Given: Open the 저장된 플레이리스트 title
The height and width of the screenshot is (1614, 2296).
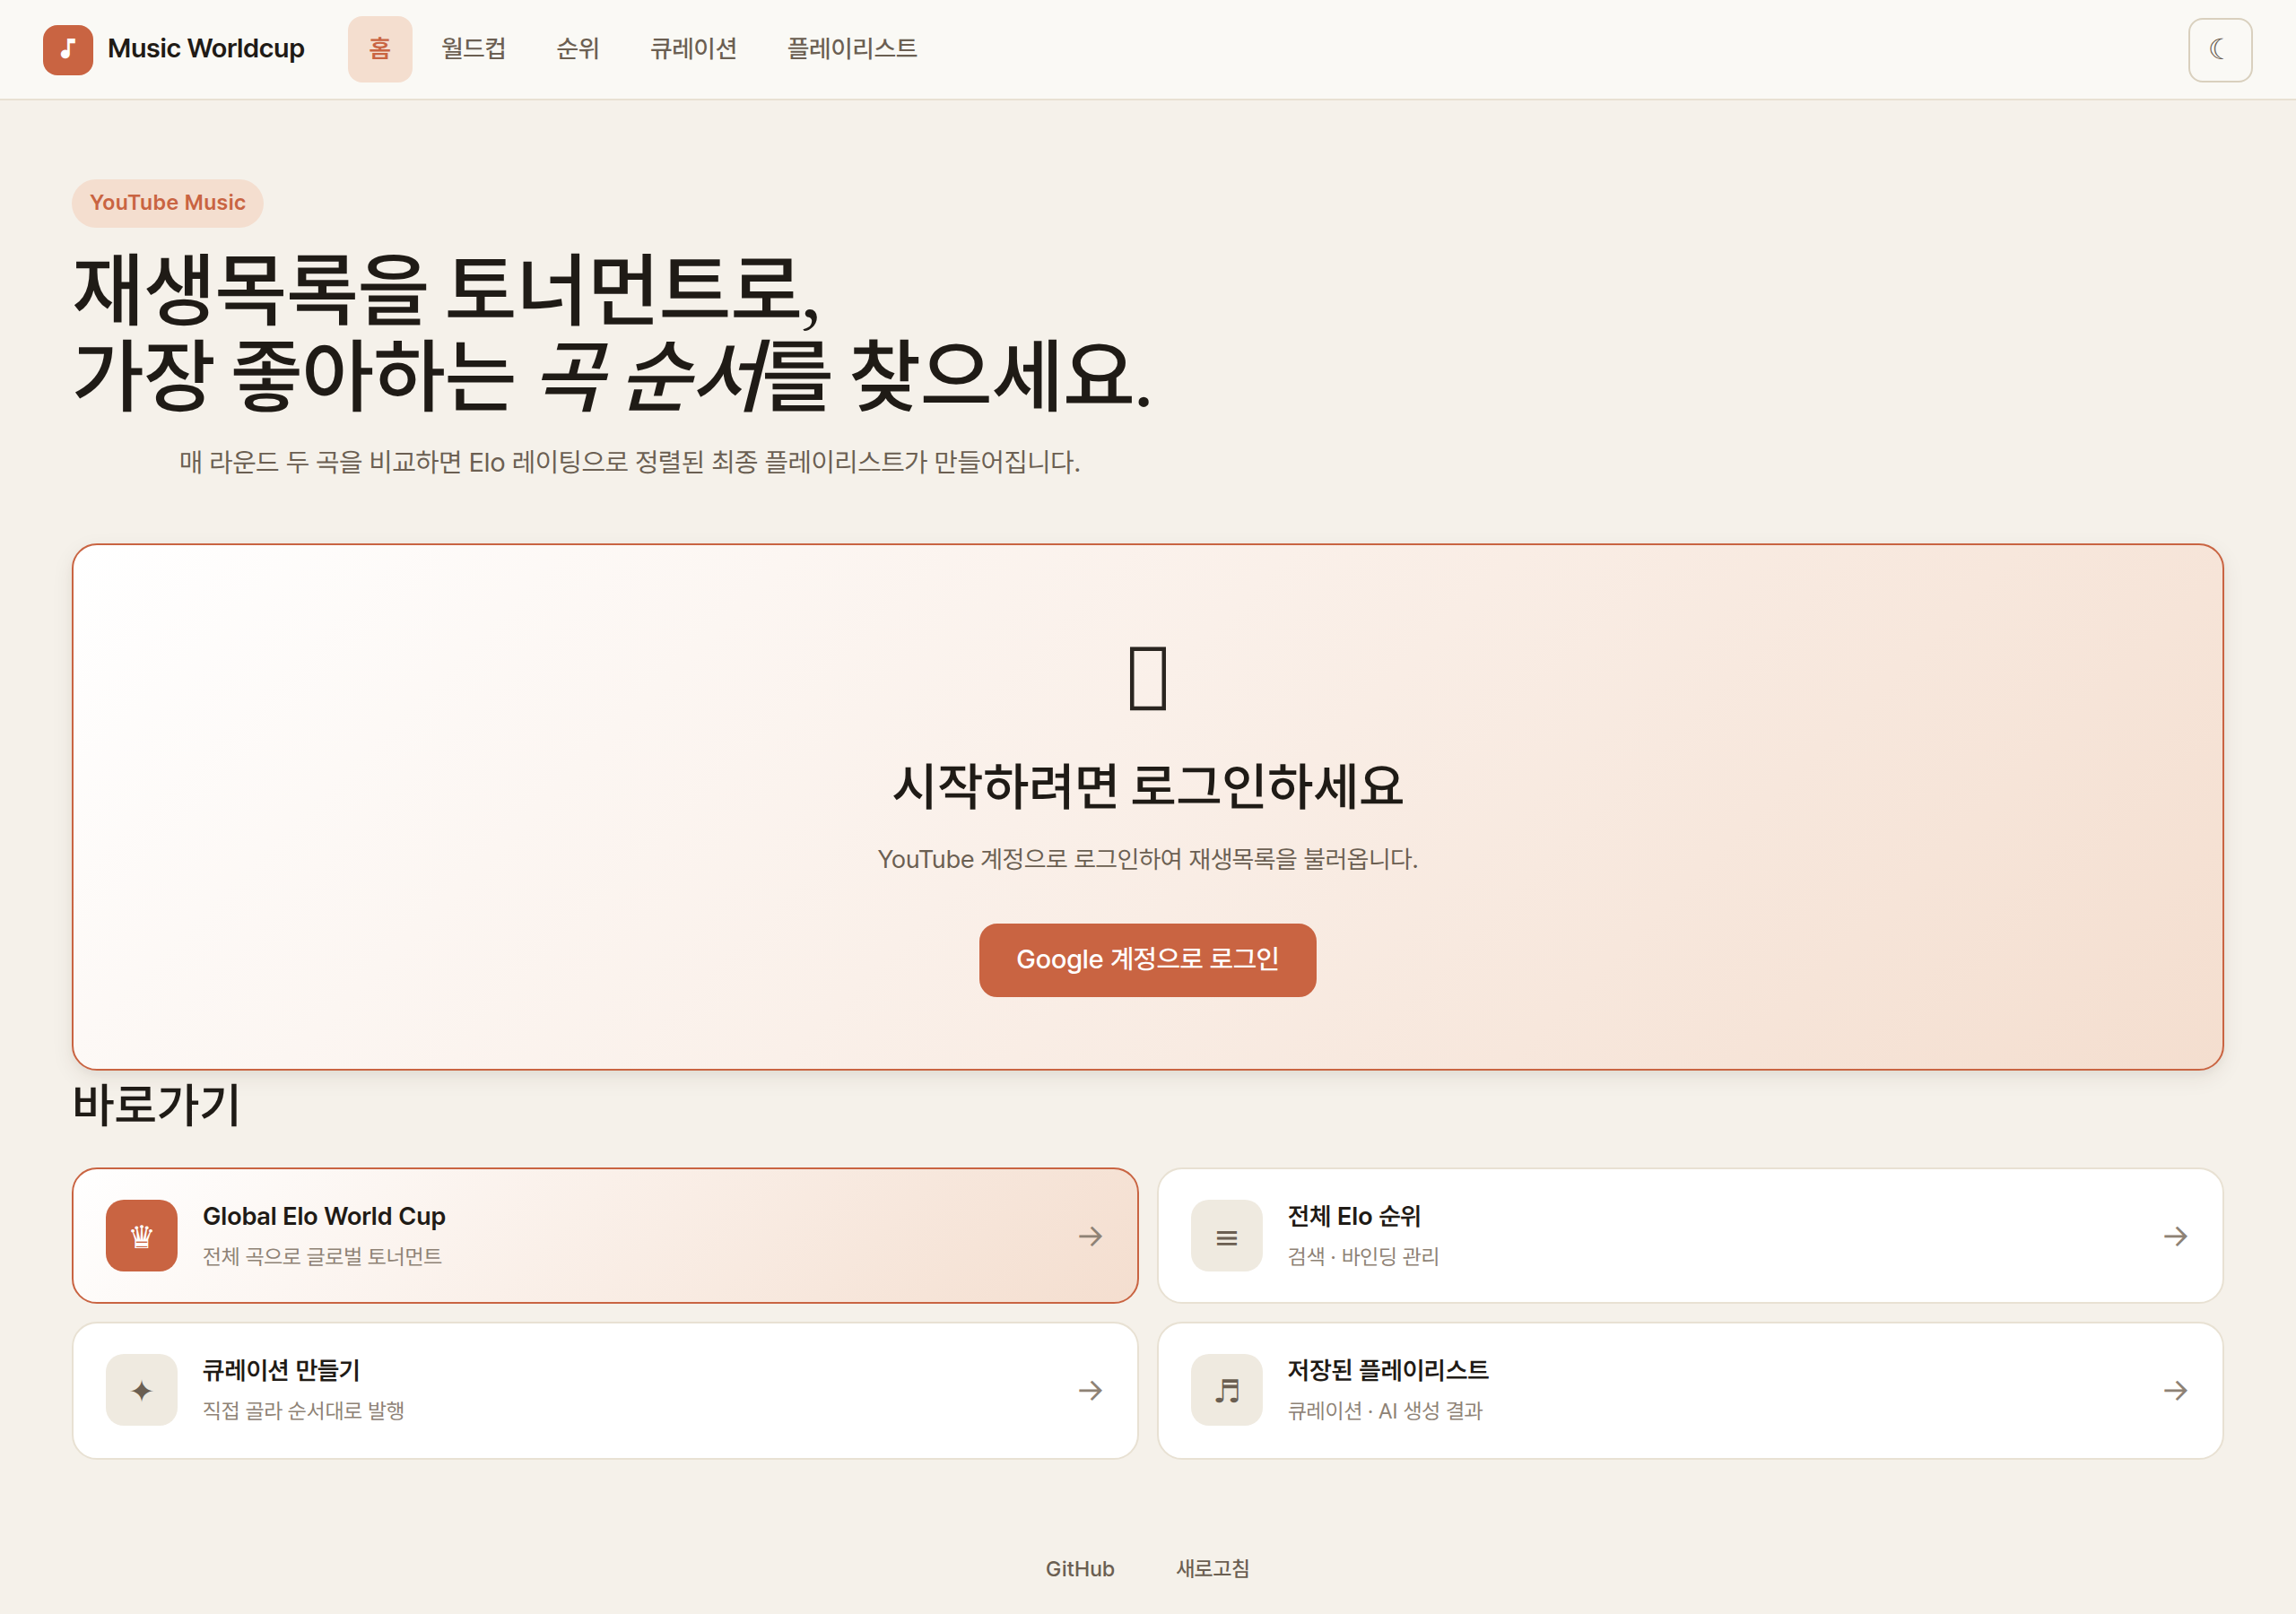Looking at the screenshot, I should click(1388, 1370).
